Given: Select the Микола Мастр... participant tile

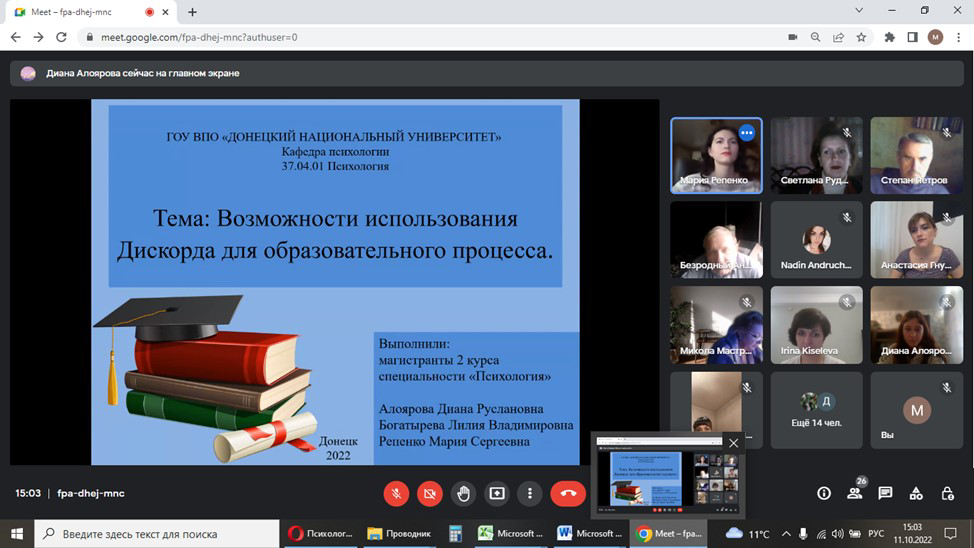Looking at the screenshot, I should point(716,325).
